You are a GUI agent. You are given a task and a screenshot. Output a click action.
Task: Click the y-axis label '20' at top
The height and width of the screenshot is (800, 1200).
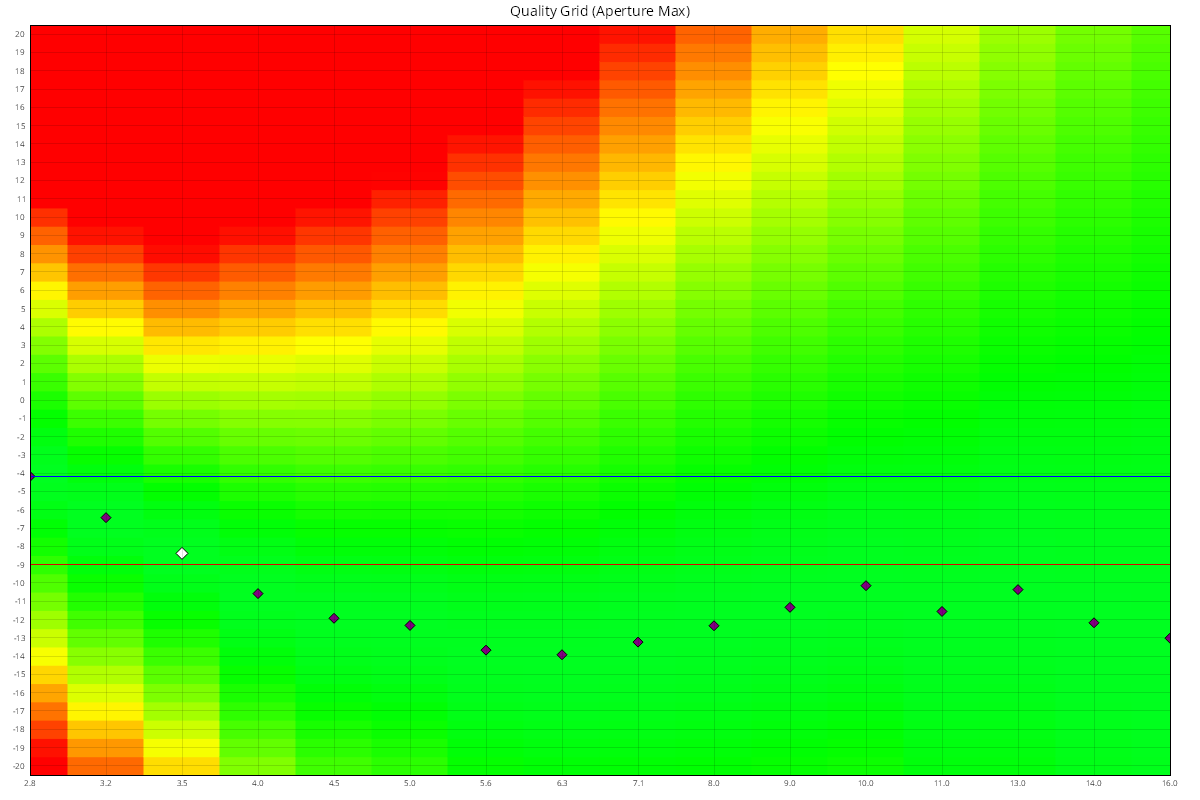[20, 34]
